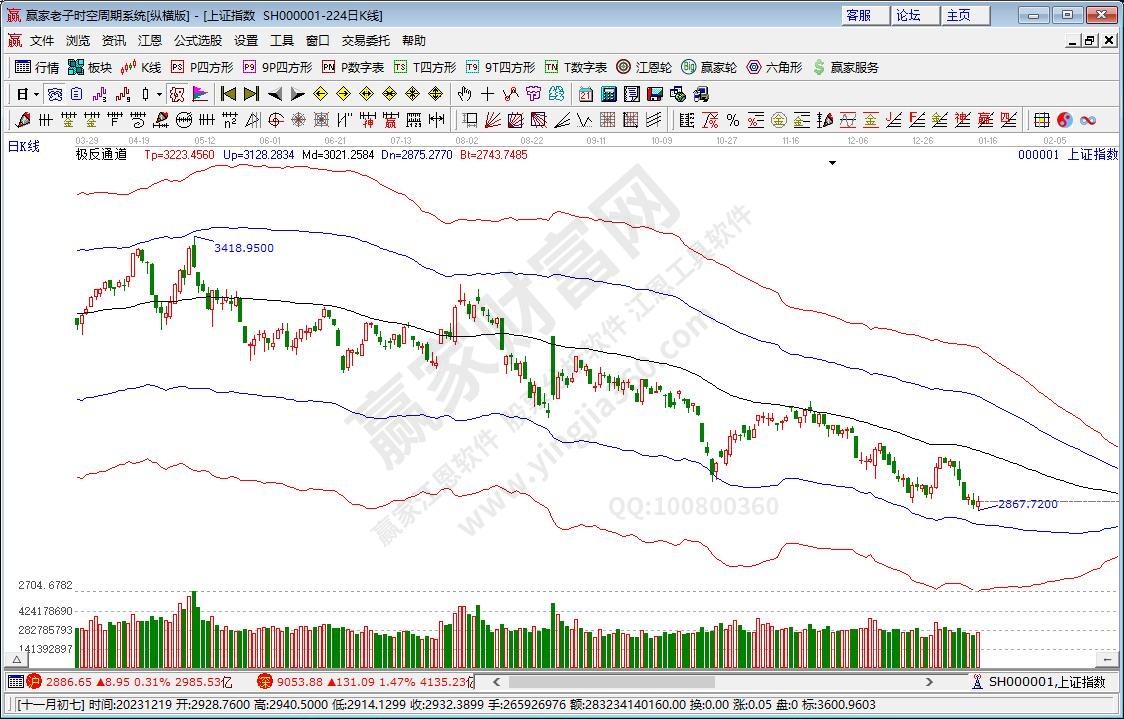Click the 论坛 button in title bar
This screenshot has height=719, width=1124.
[908, 15]
